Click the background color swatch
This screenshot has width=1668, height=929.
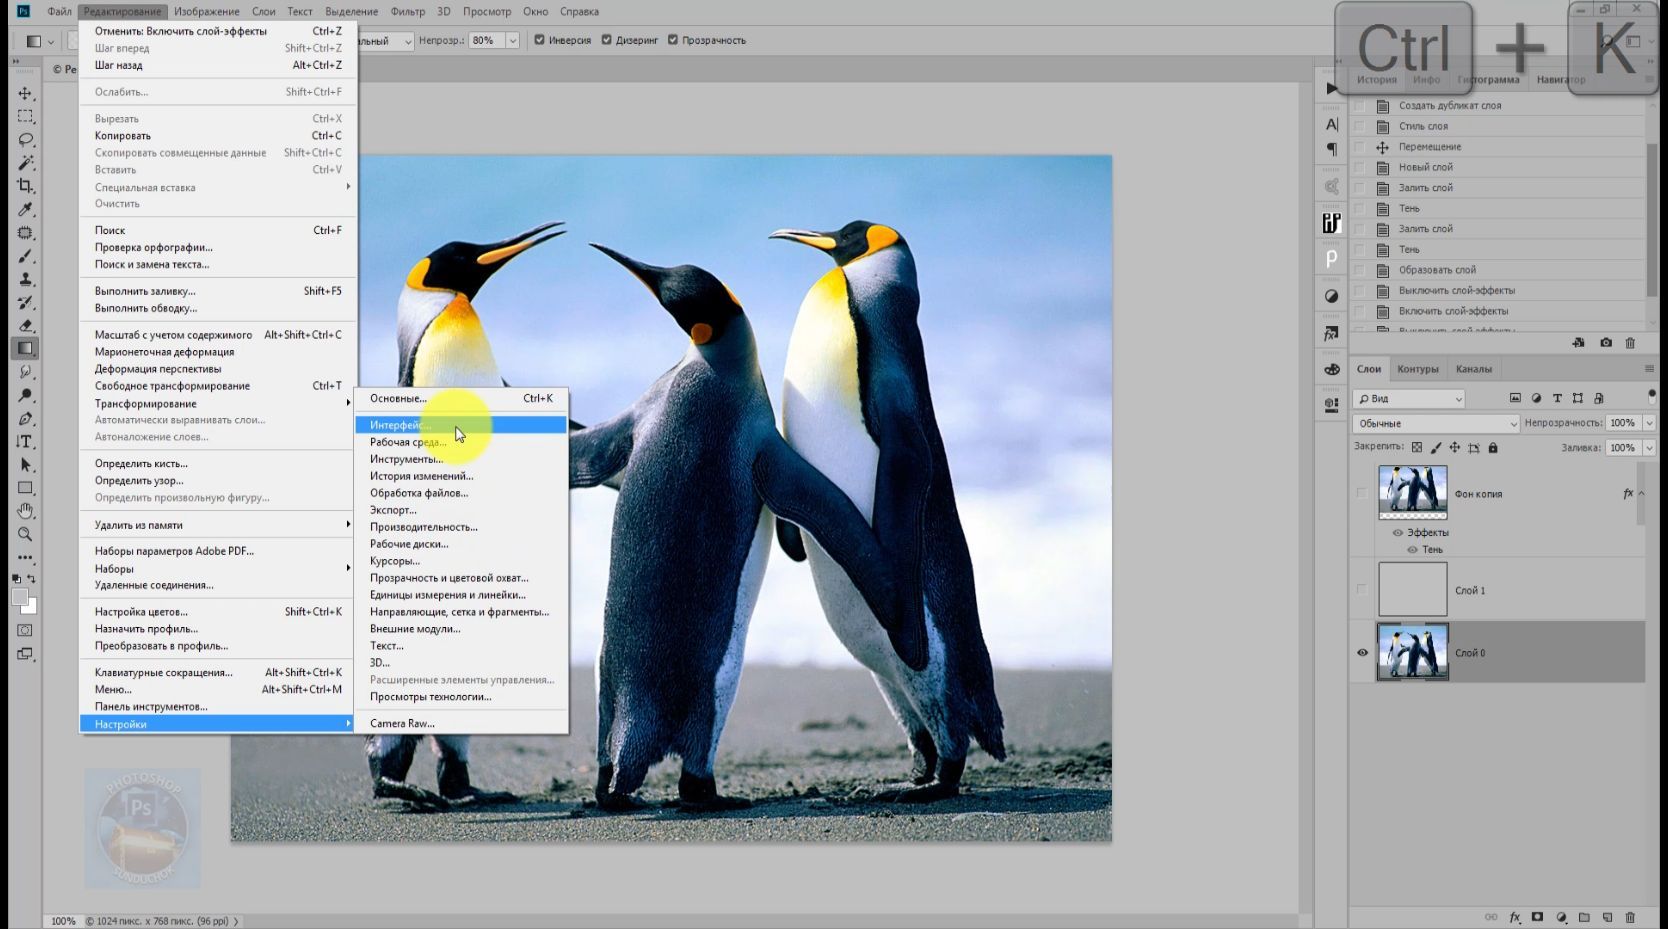pos(31,607)
